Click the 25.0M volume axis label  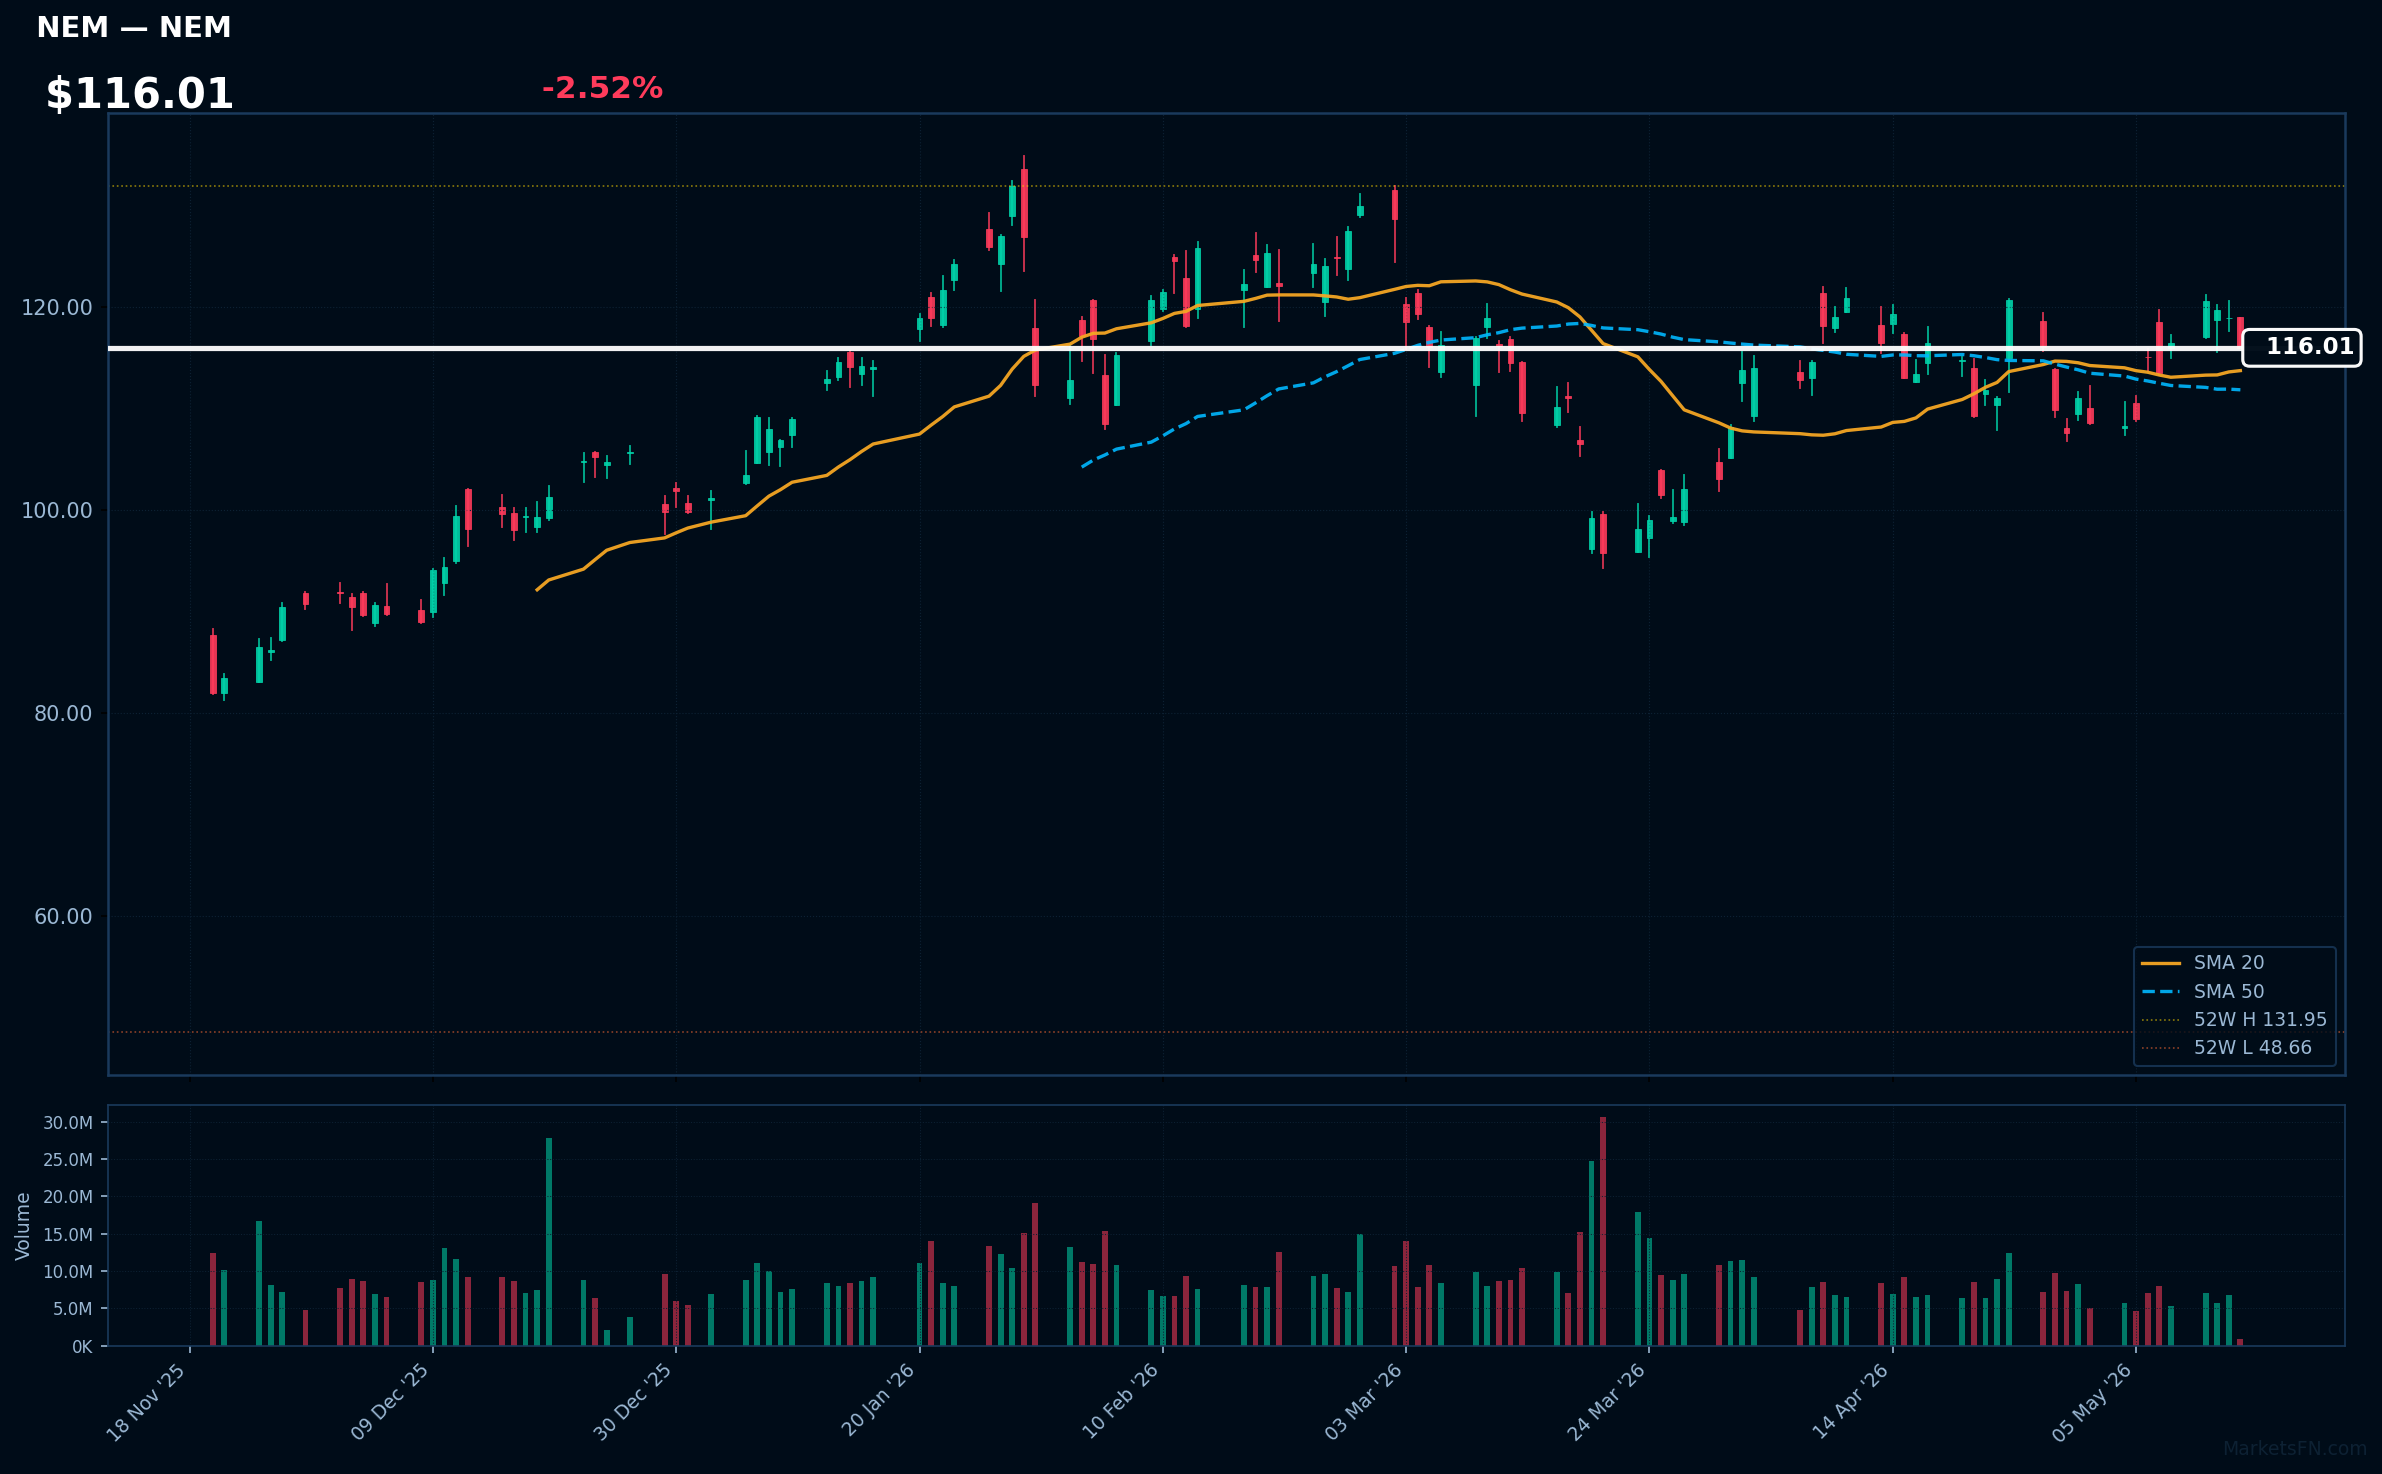[x=68, y=1160]
